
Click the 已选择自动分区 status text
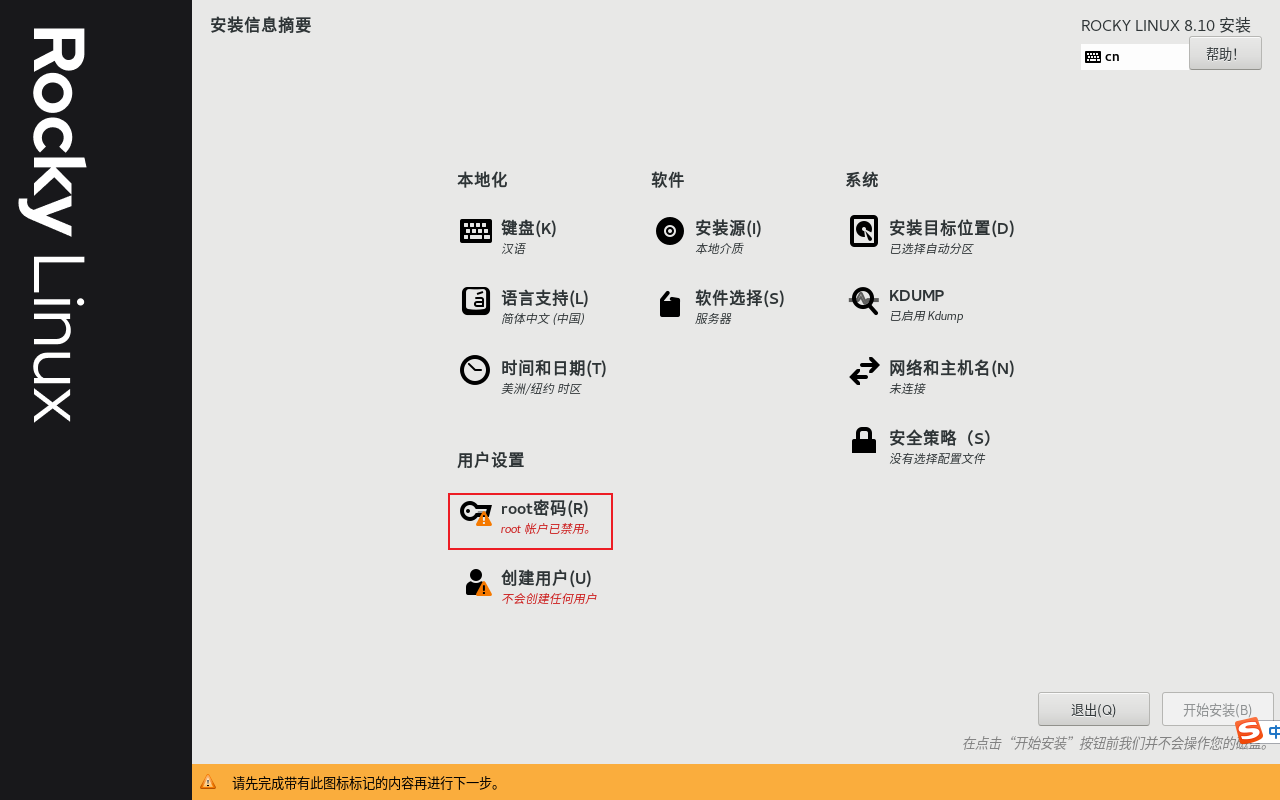pyautogui.click(x=931, y=249)
